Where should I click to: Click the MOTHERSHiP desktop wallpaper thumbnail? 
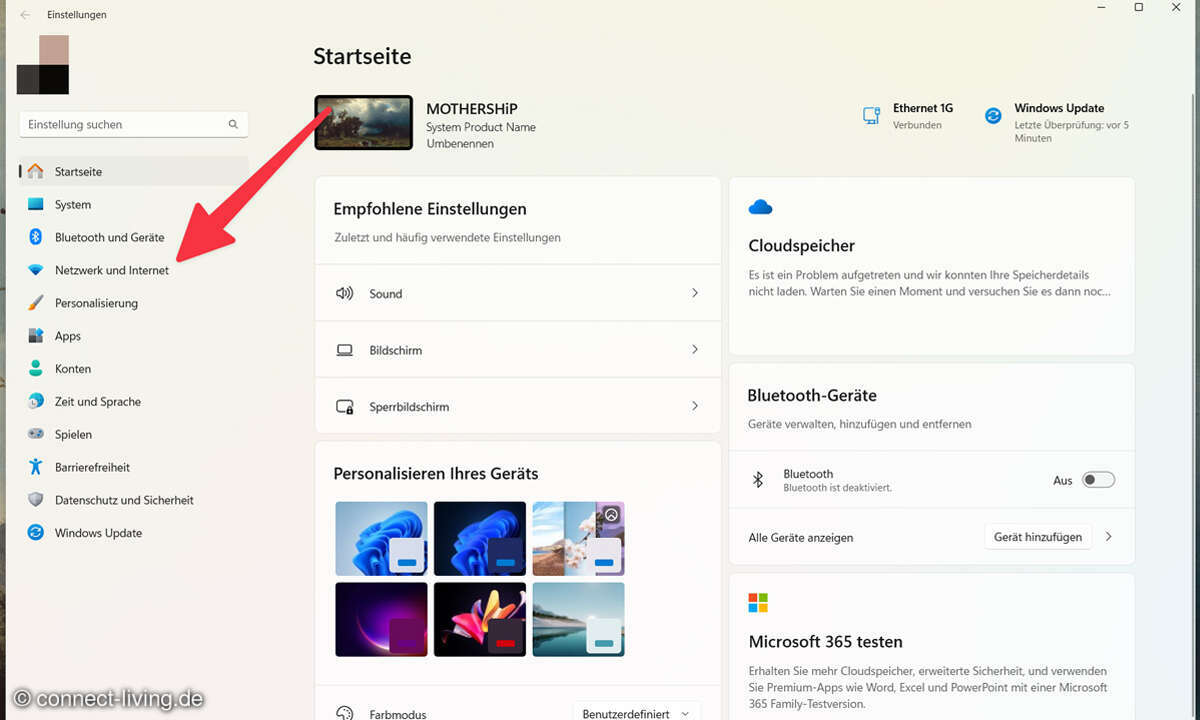pos(364,123)
